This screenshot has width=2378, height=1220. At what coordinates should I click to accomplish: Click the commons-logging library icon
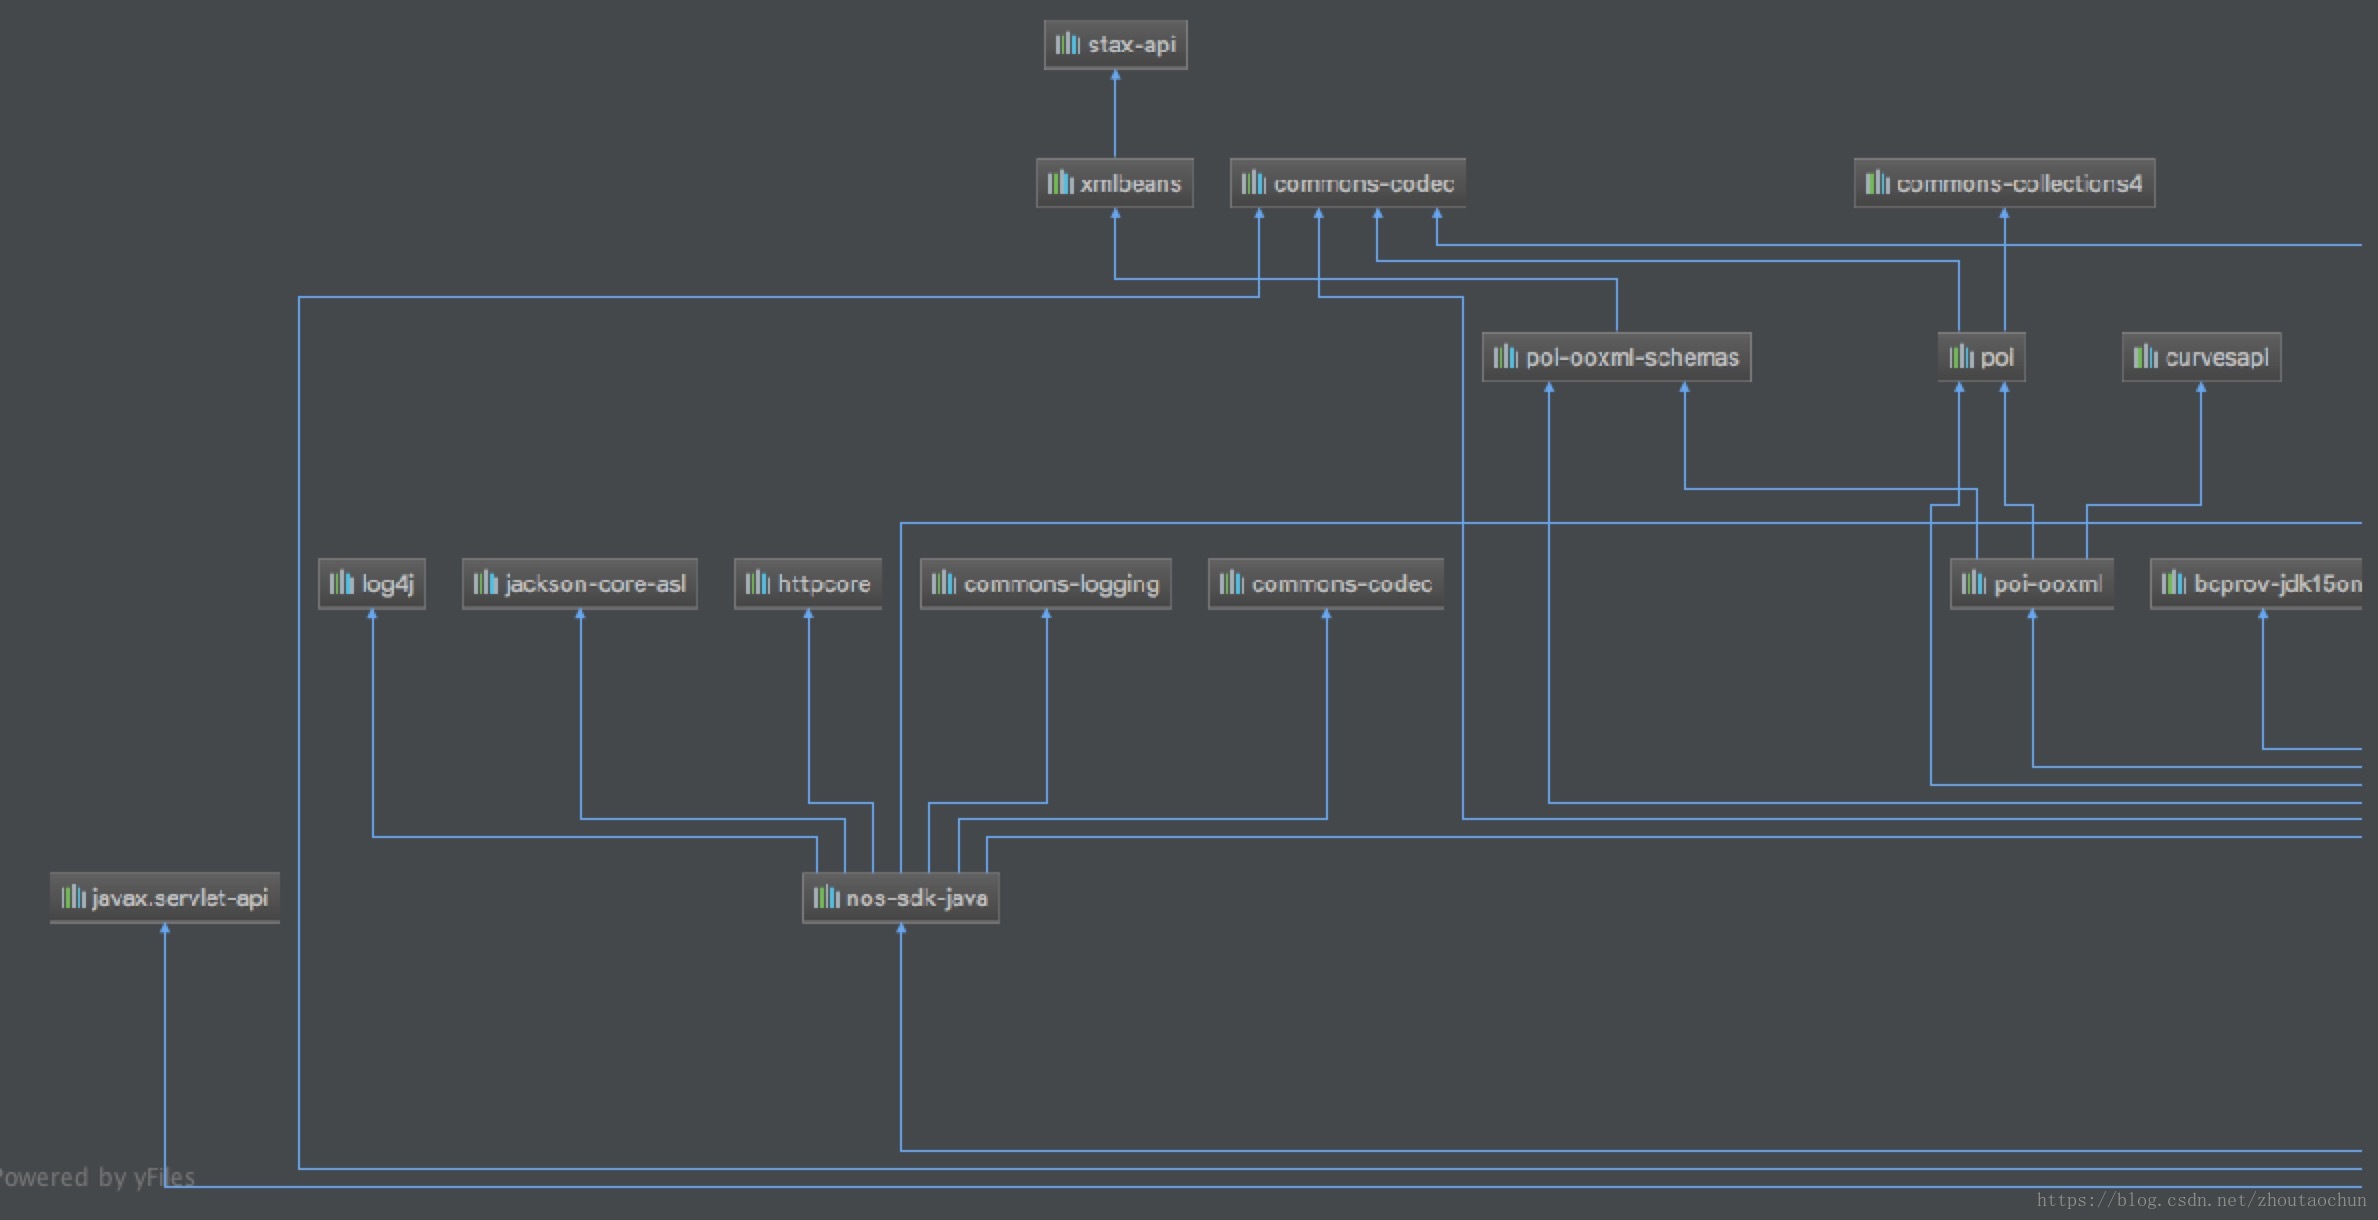coord(944,583)
